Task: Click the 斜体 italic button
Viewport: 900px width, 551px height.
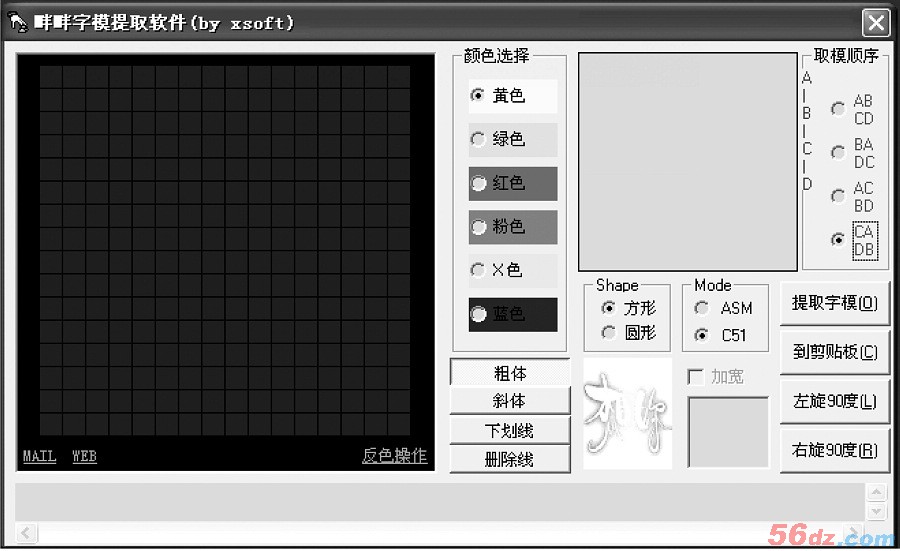Action: pyautogui.click(x=510, y=401)
